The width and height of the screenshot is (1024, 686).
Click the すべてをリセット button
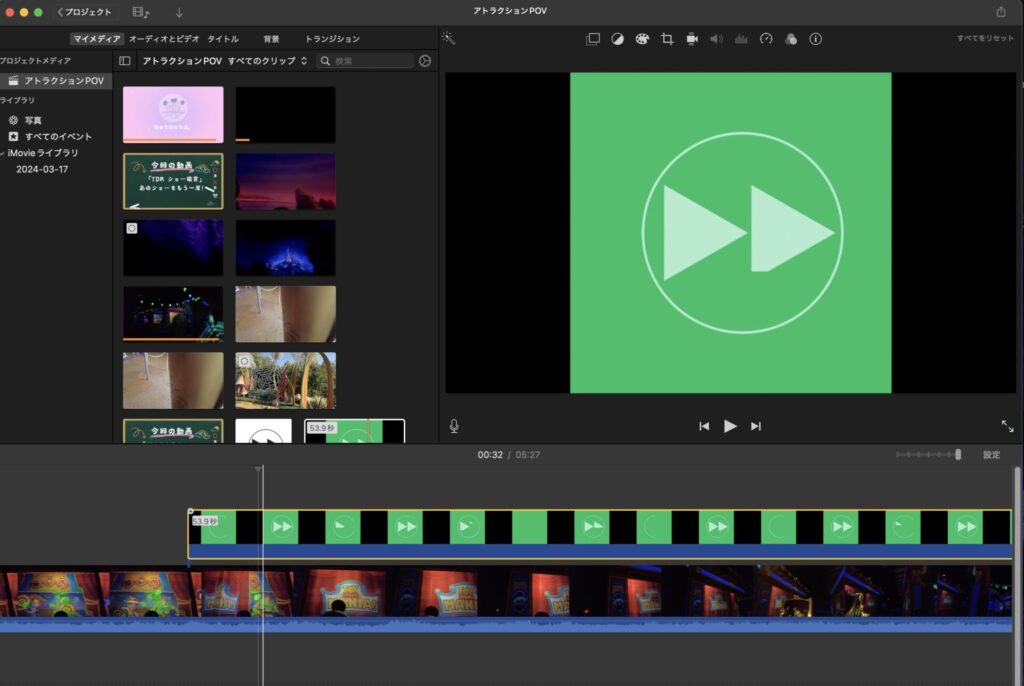point(982,39)
